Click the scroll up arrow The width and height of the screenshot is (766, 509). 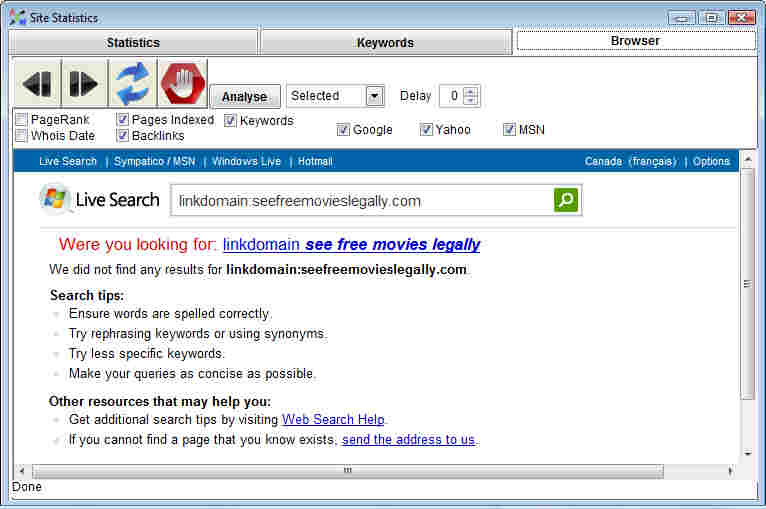coord(747,159)
